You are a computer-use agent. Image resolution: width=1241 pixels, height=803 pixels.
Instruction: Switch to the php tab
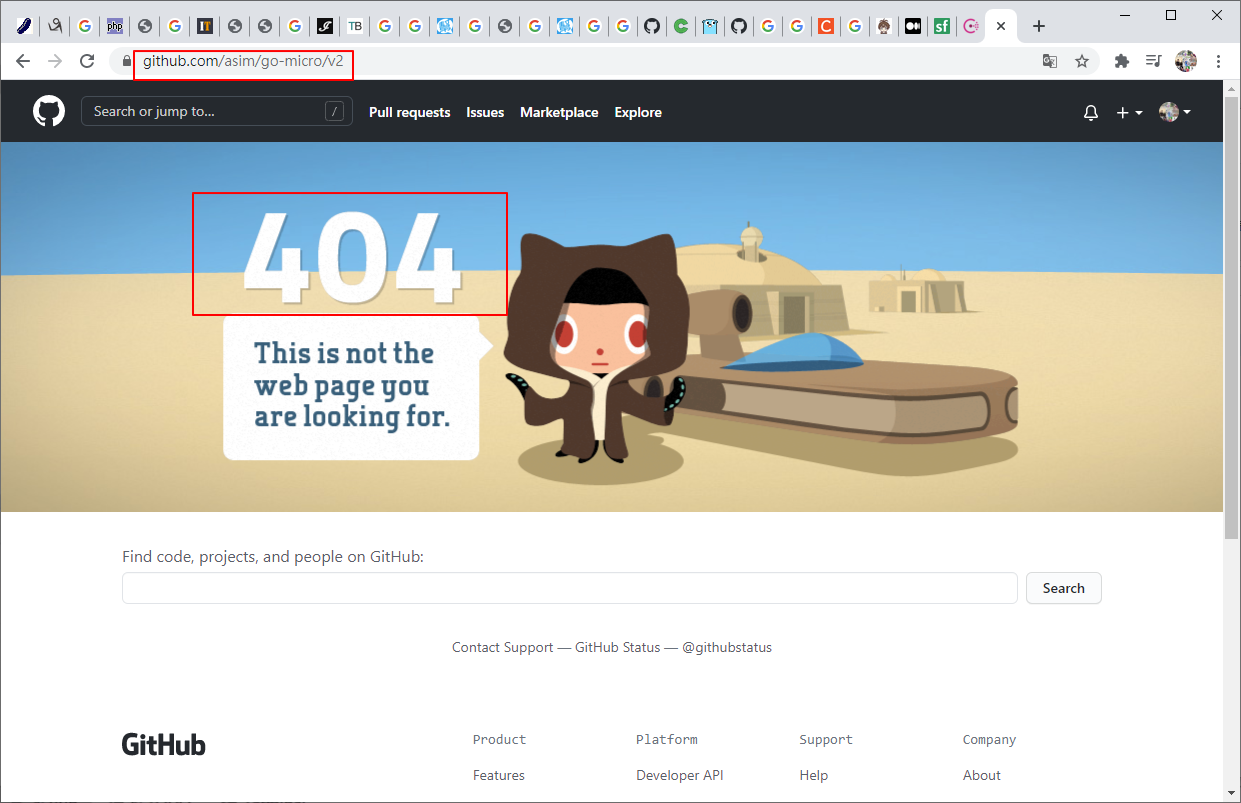116,26
